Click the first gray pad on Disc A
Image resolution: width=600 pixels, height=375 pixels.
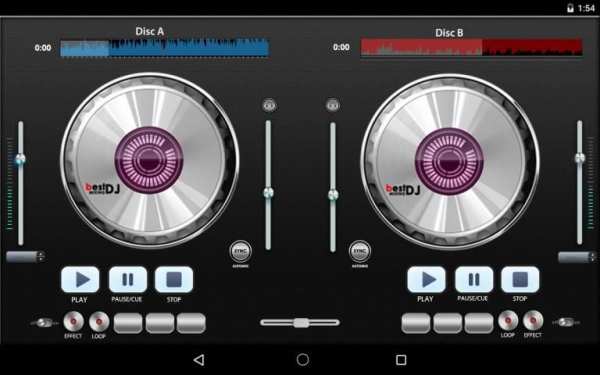click(128, 323)
